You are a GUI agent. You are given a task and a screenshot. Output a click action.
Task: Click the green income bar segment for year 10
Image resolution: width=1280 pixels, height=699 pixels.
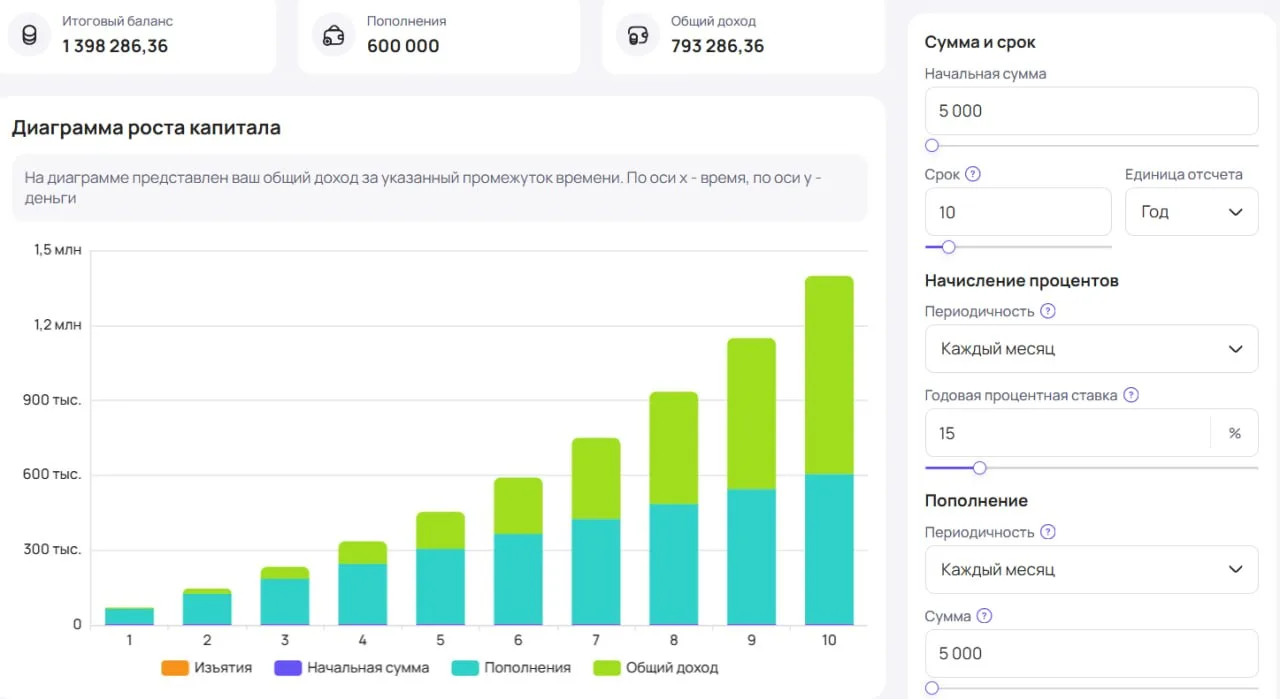(829, 375)
